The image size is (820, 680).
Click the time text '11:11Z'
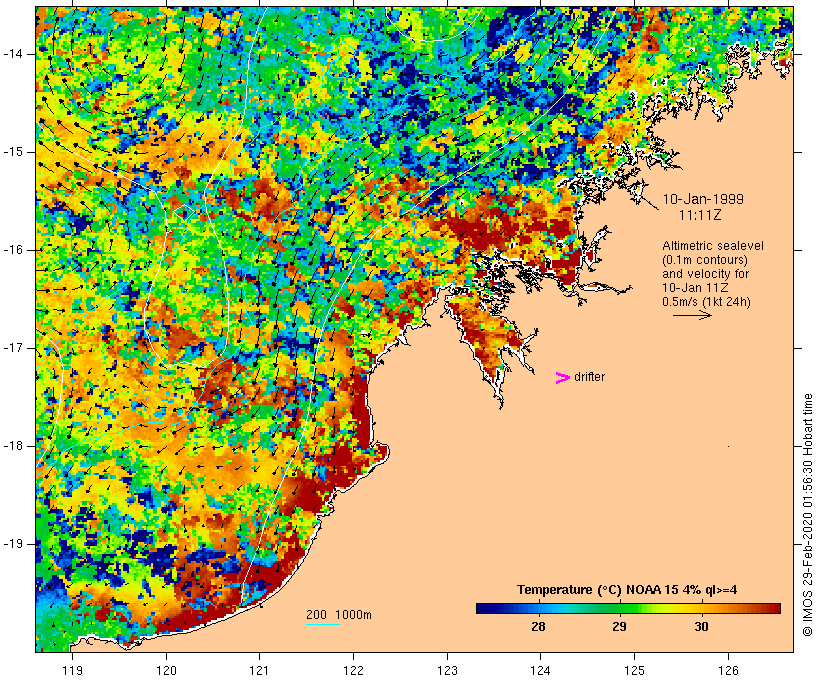(700, 215)
